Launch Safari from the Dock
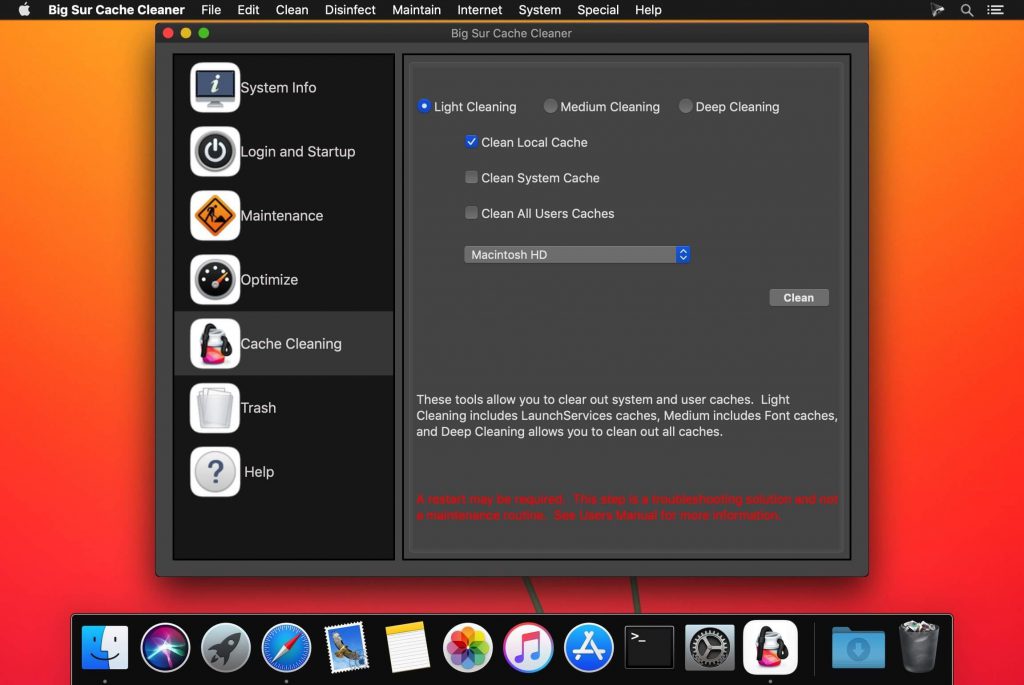 [x=286, y=648]
